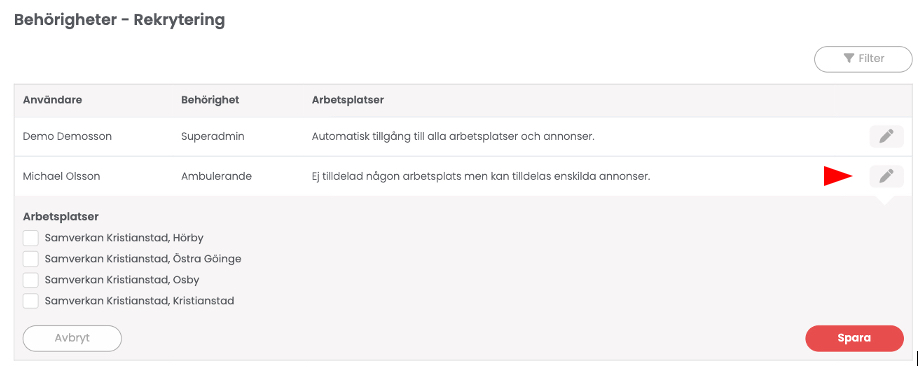Select the Kristianstad, Kristianstad checkbox

pyautogui.click(x=31, y=301)
